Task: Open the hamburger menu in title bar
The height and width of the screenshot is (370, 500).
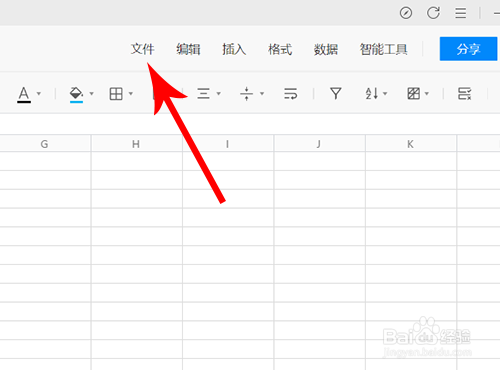Action: (461, 13)
